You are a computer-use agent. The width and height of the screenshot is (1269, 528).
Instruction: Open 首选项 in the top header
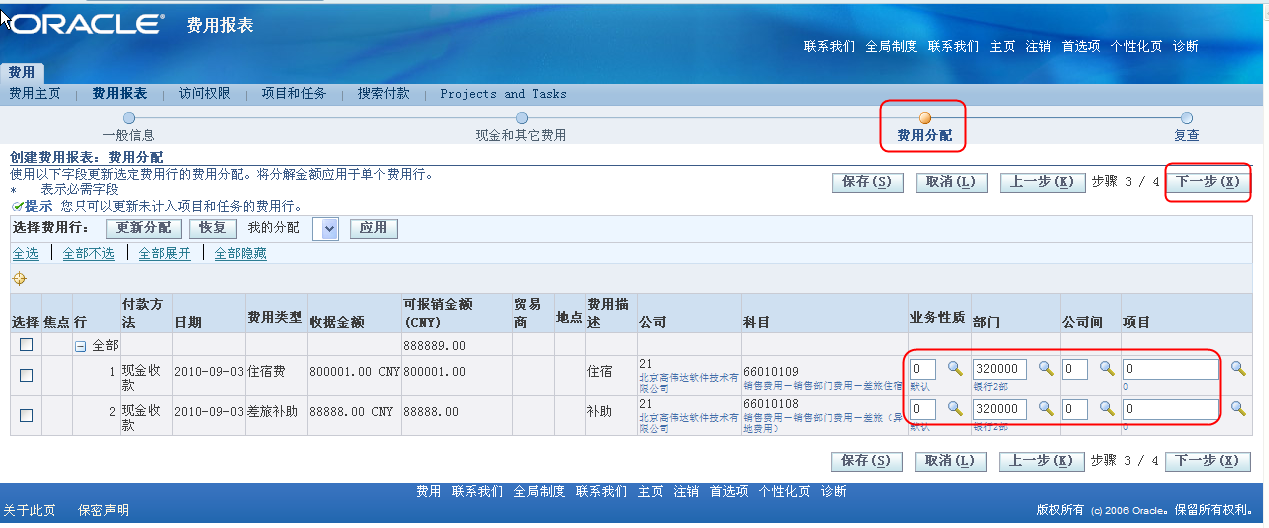pos(1081,46)
